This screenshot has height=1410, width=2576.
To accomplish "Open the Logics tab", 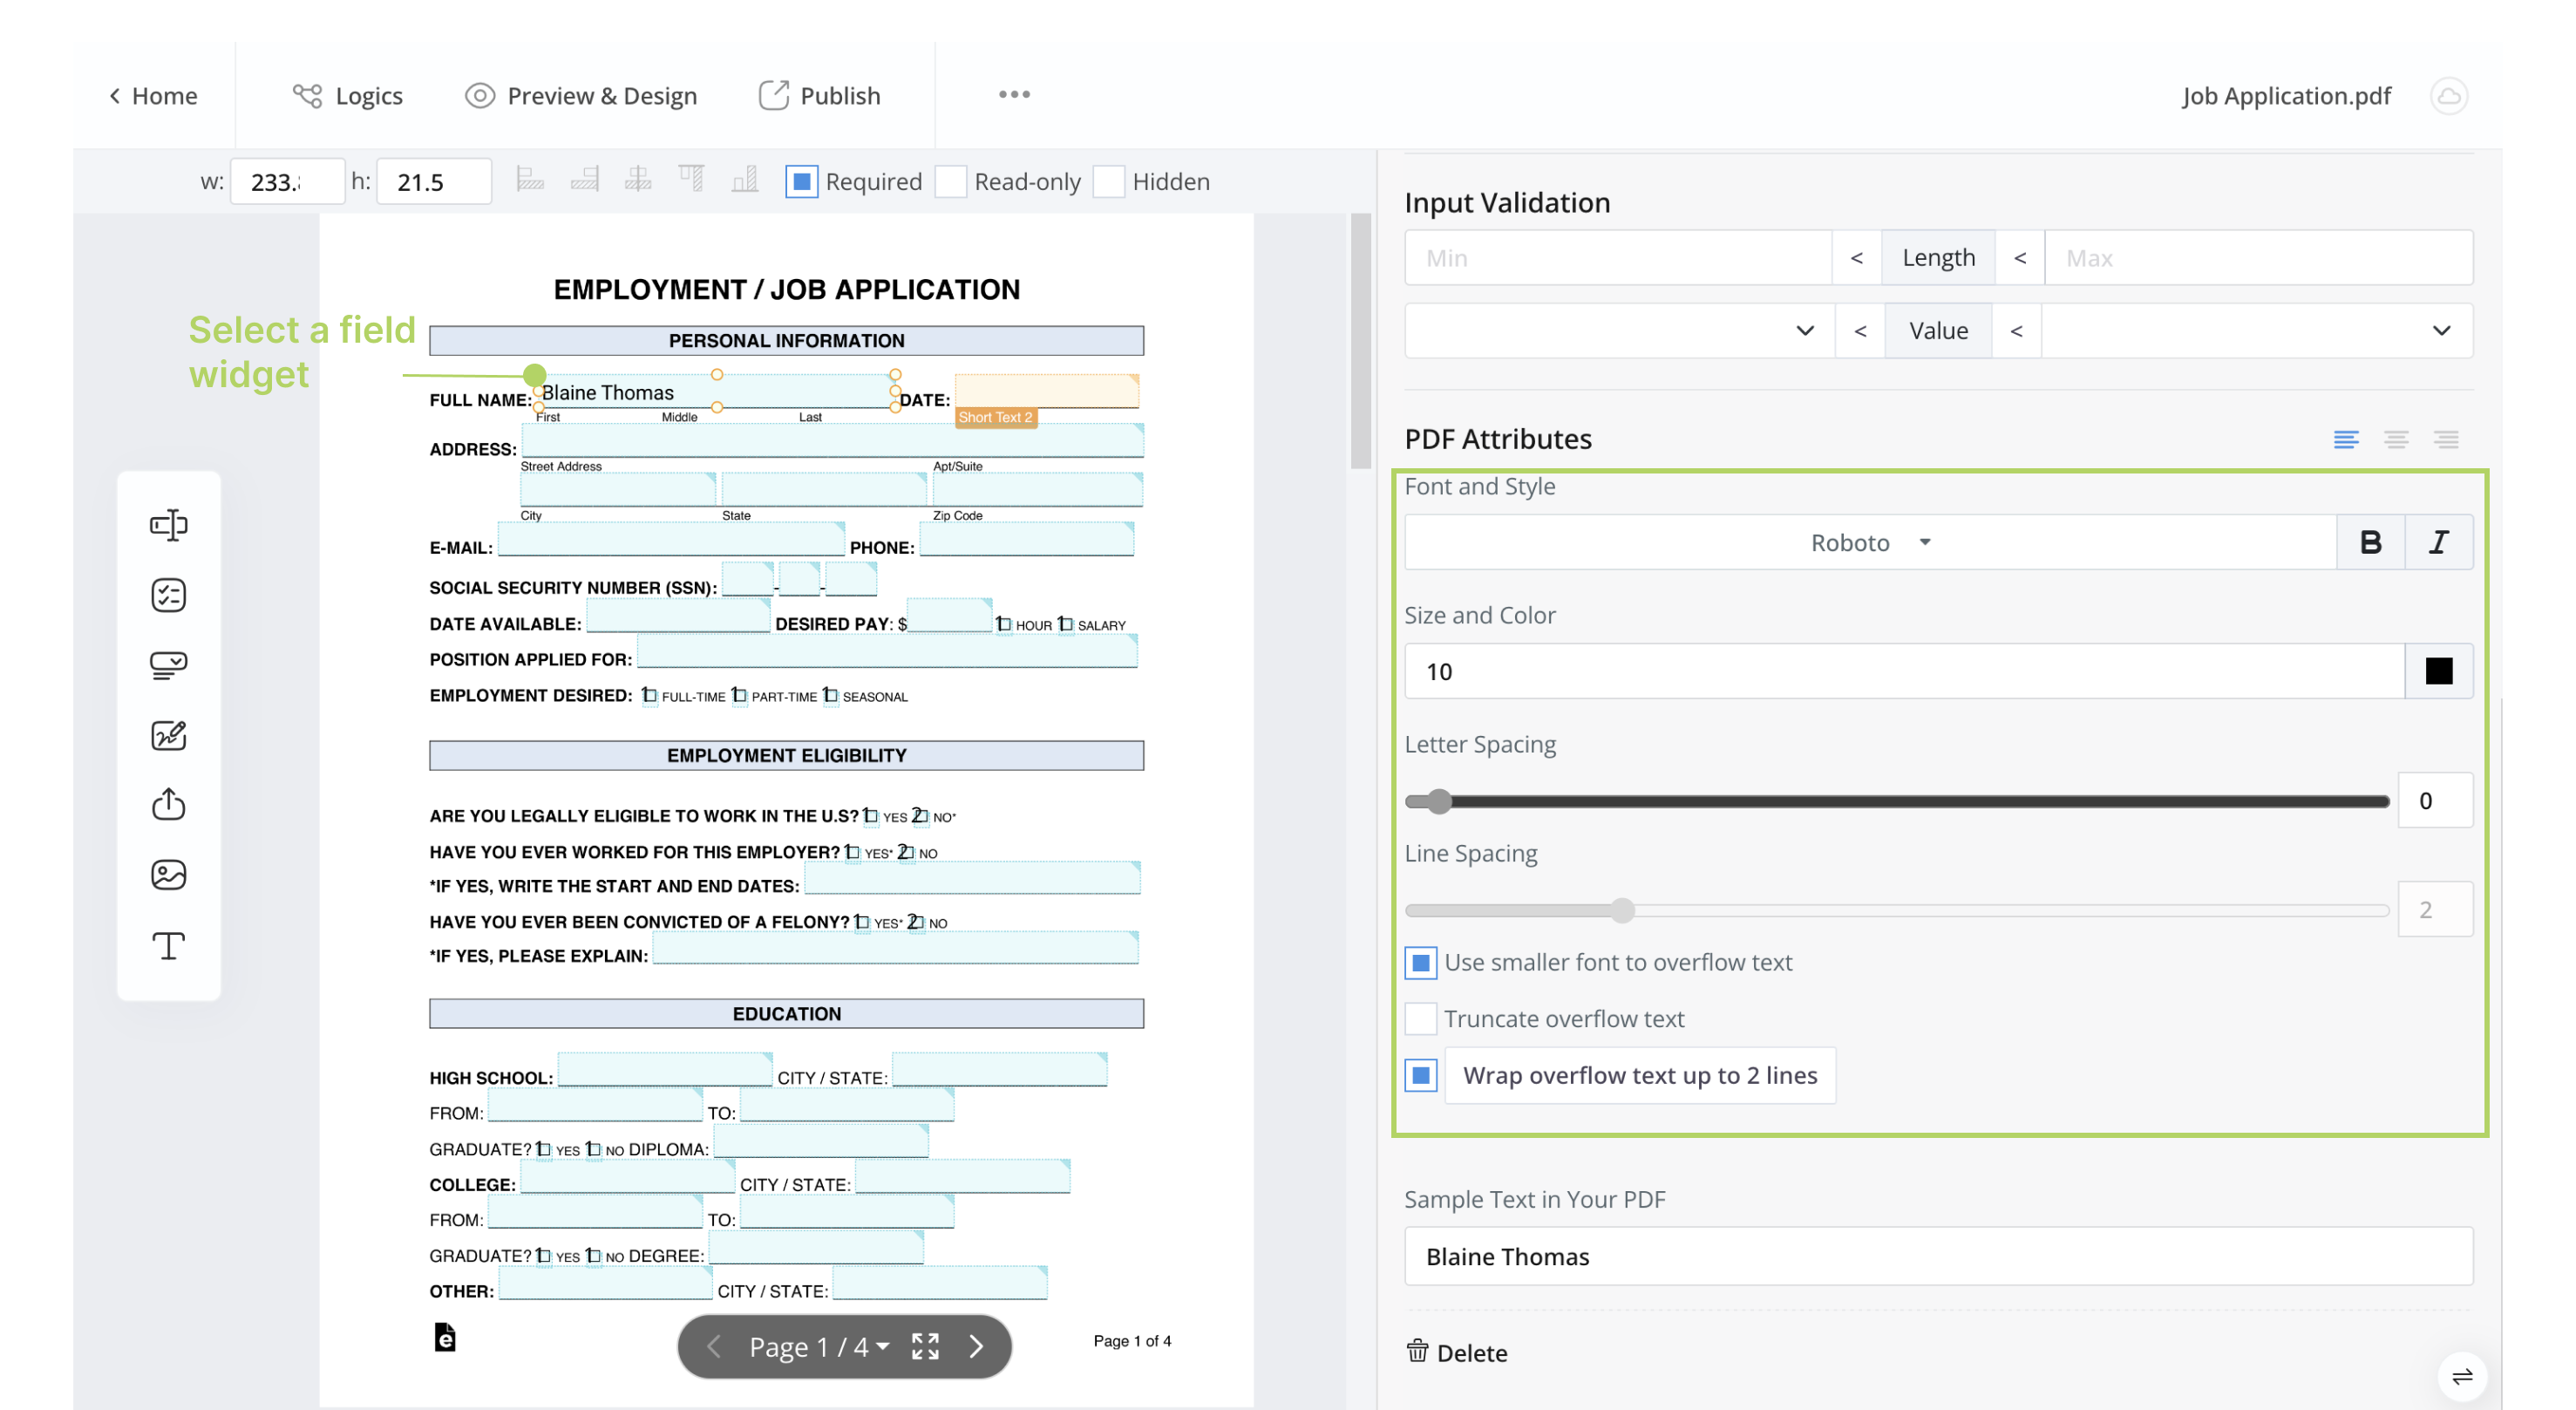I will (x=349, y=96).
